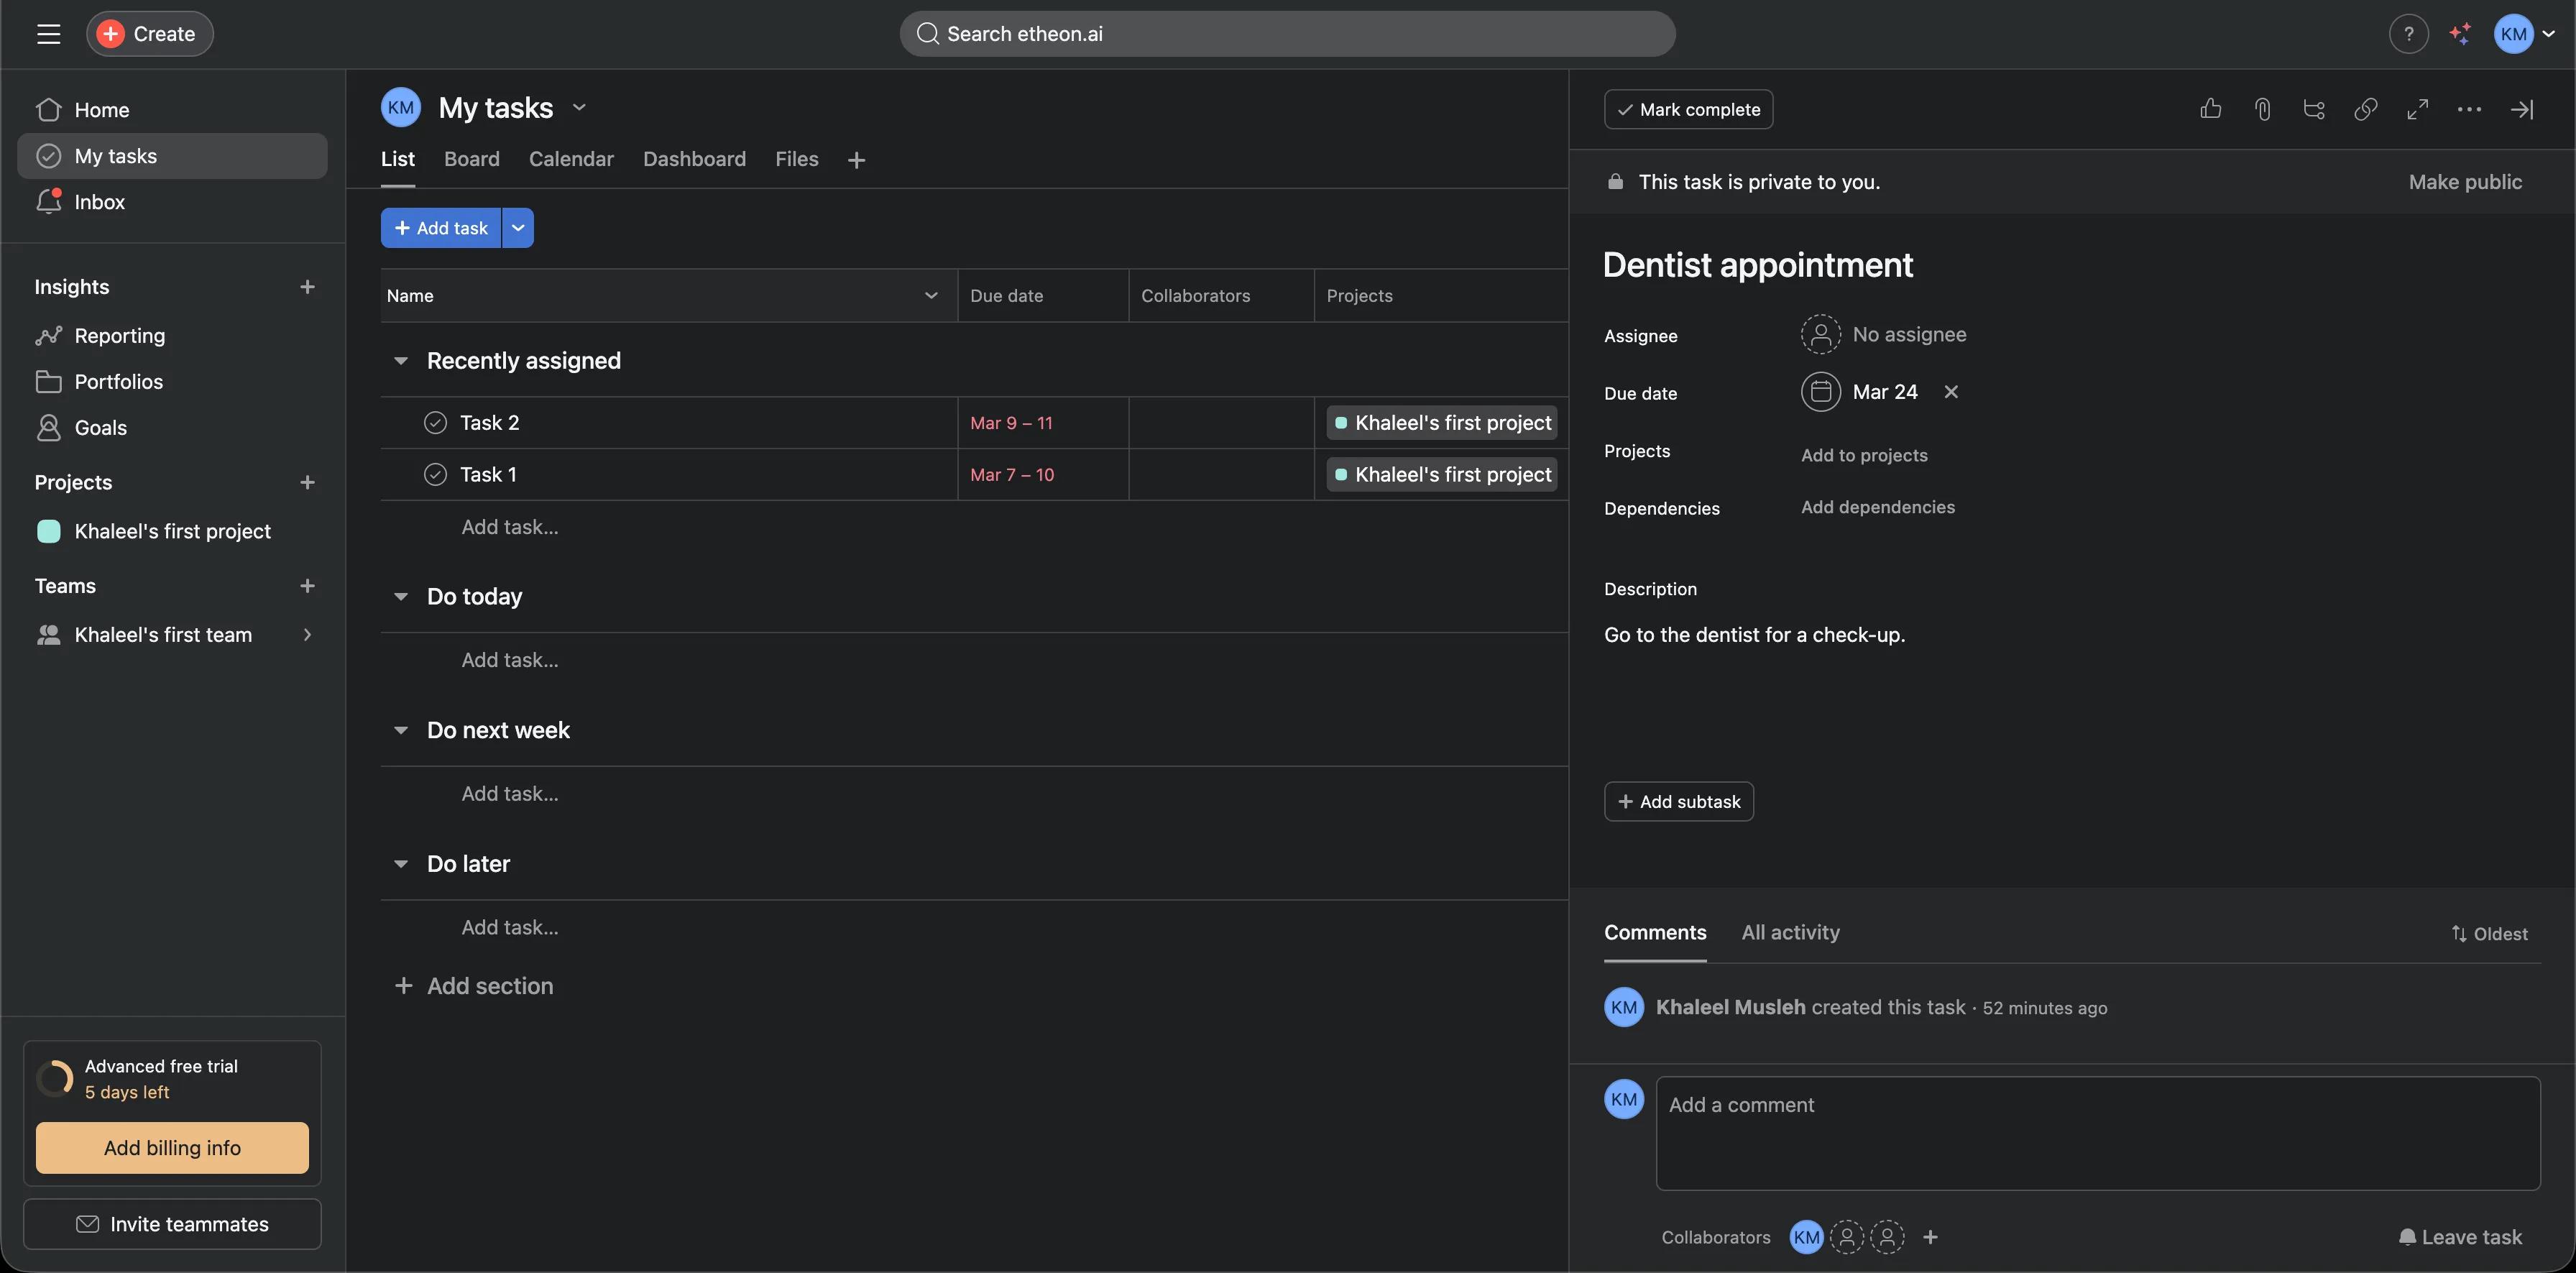Screen dimensions: 2576x1273
Task: Expand Khaleel's first team chevron
Action: click(307, 635)
